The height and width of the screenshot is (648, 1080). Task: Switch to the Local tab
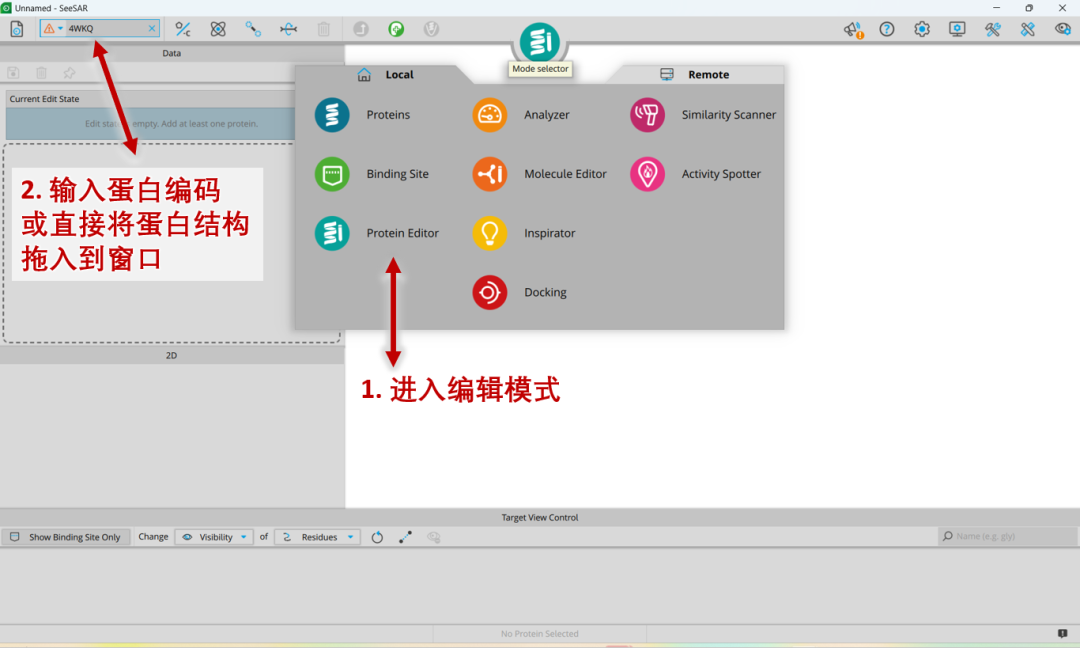tap(386, 74)
